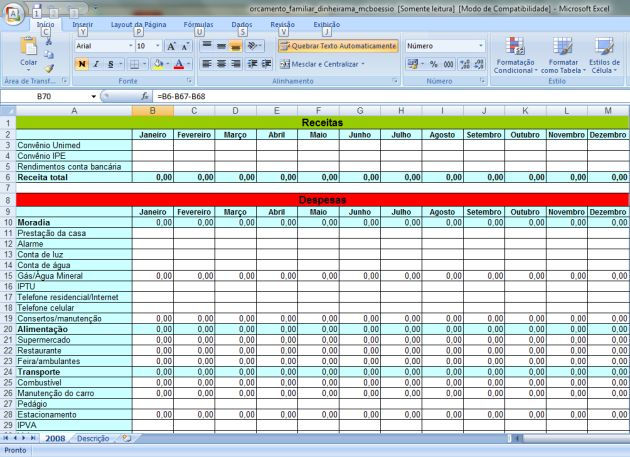
Task: Decrease font size with small A icon
Action: click(x=185, y=46)
